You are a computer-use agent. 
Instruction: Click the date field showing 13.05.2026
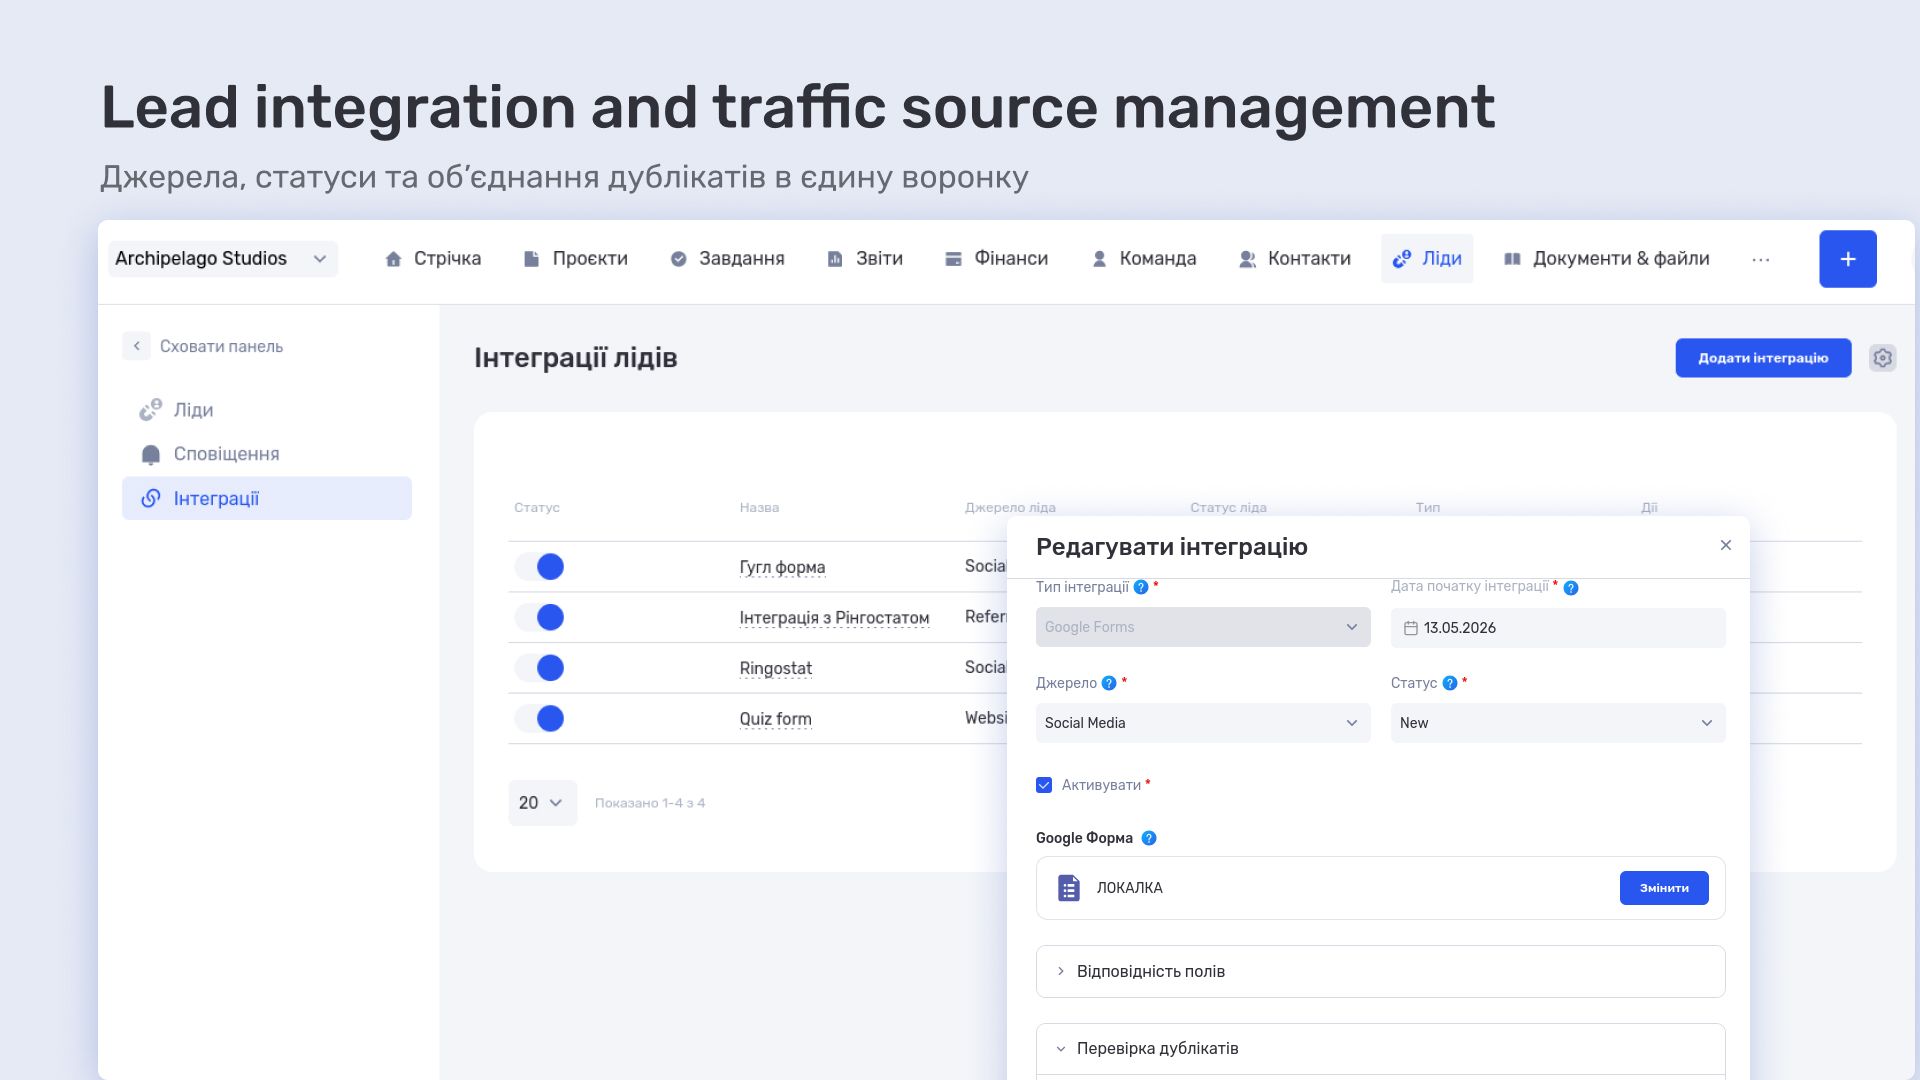(1558, 628)
